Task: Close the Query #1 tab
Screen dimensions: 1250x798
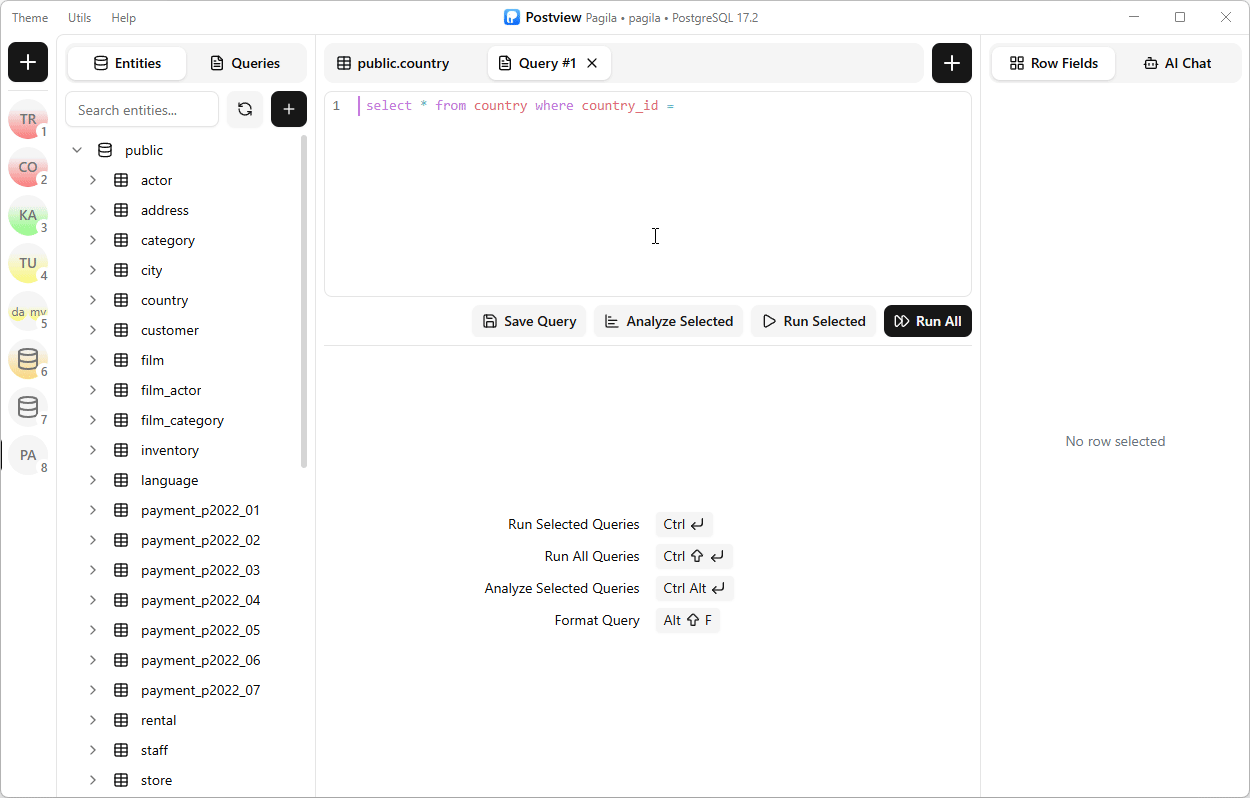Action: [x=592, y=63]
